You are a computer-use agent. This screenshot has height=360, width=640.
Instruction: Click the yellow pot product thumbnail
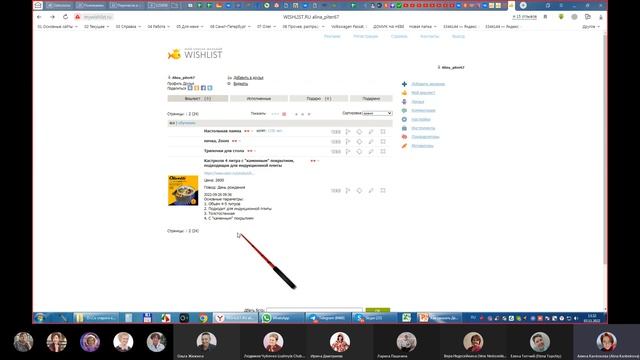183,190
